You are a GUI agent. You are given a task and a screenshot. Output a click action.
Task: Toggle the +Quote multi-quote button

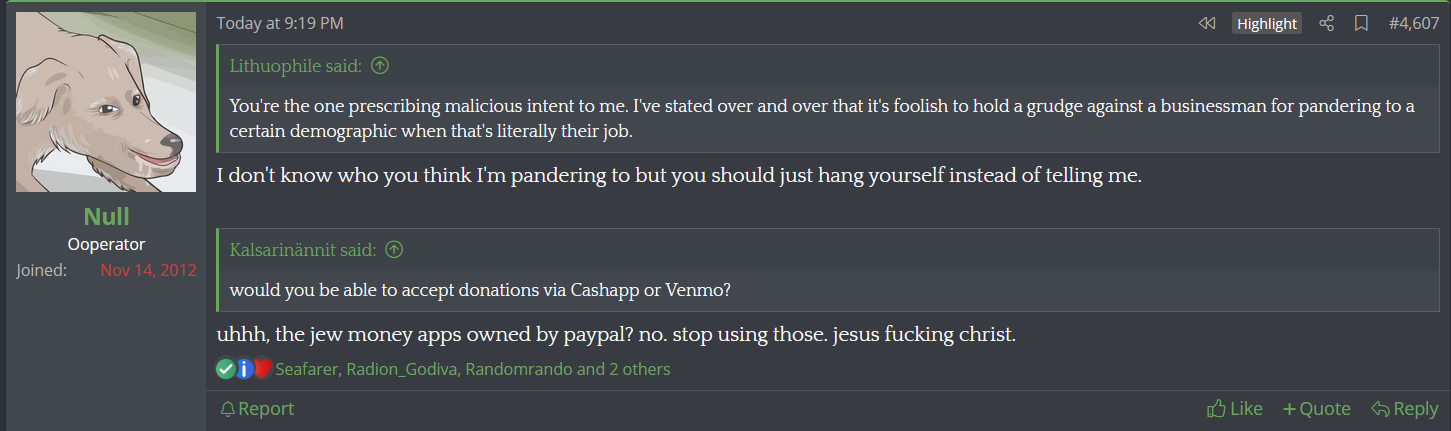coord(1316,409)
